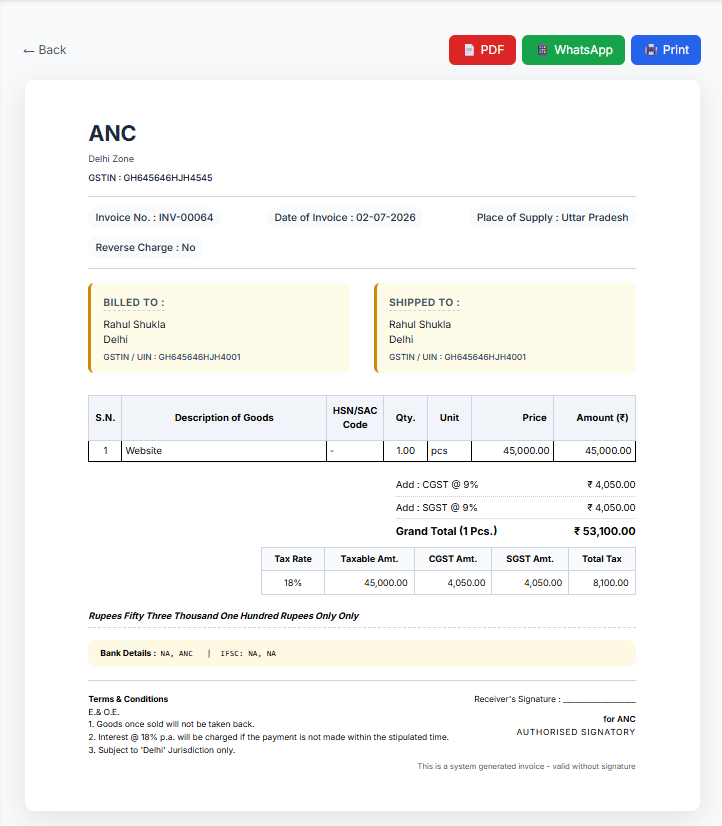The image size is (722, 826).
Task: Click the CGST Amt. column header
Action: coord(453,559)
